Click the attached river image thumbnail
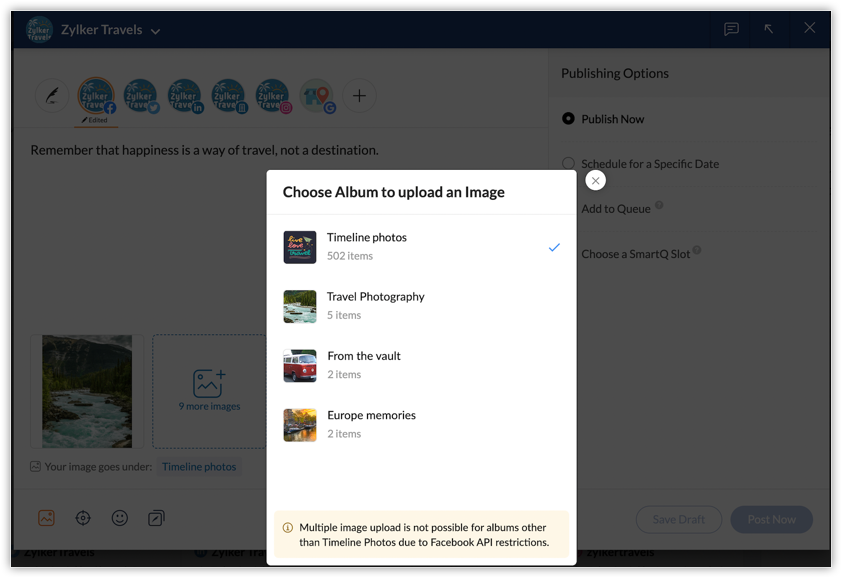The image size is (842, 578). pos(87,392)
